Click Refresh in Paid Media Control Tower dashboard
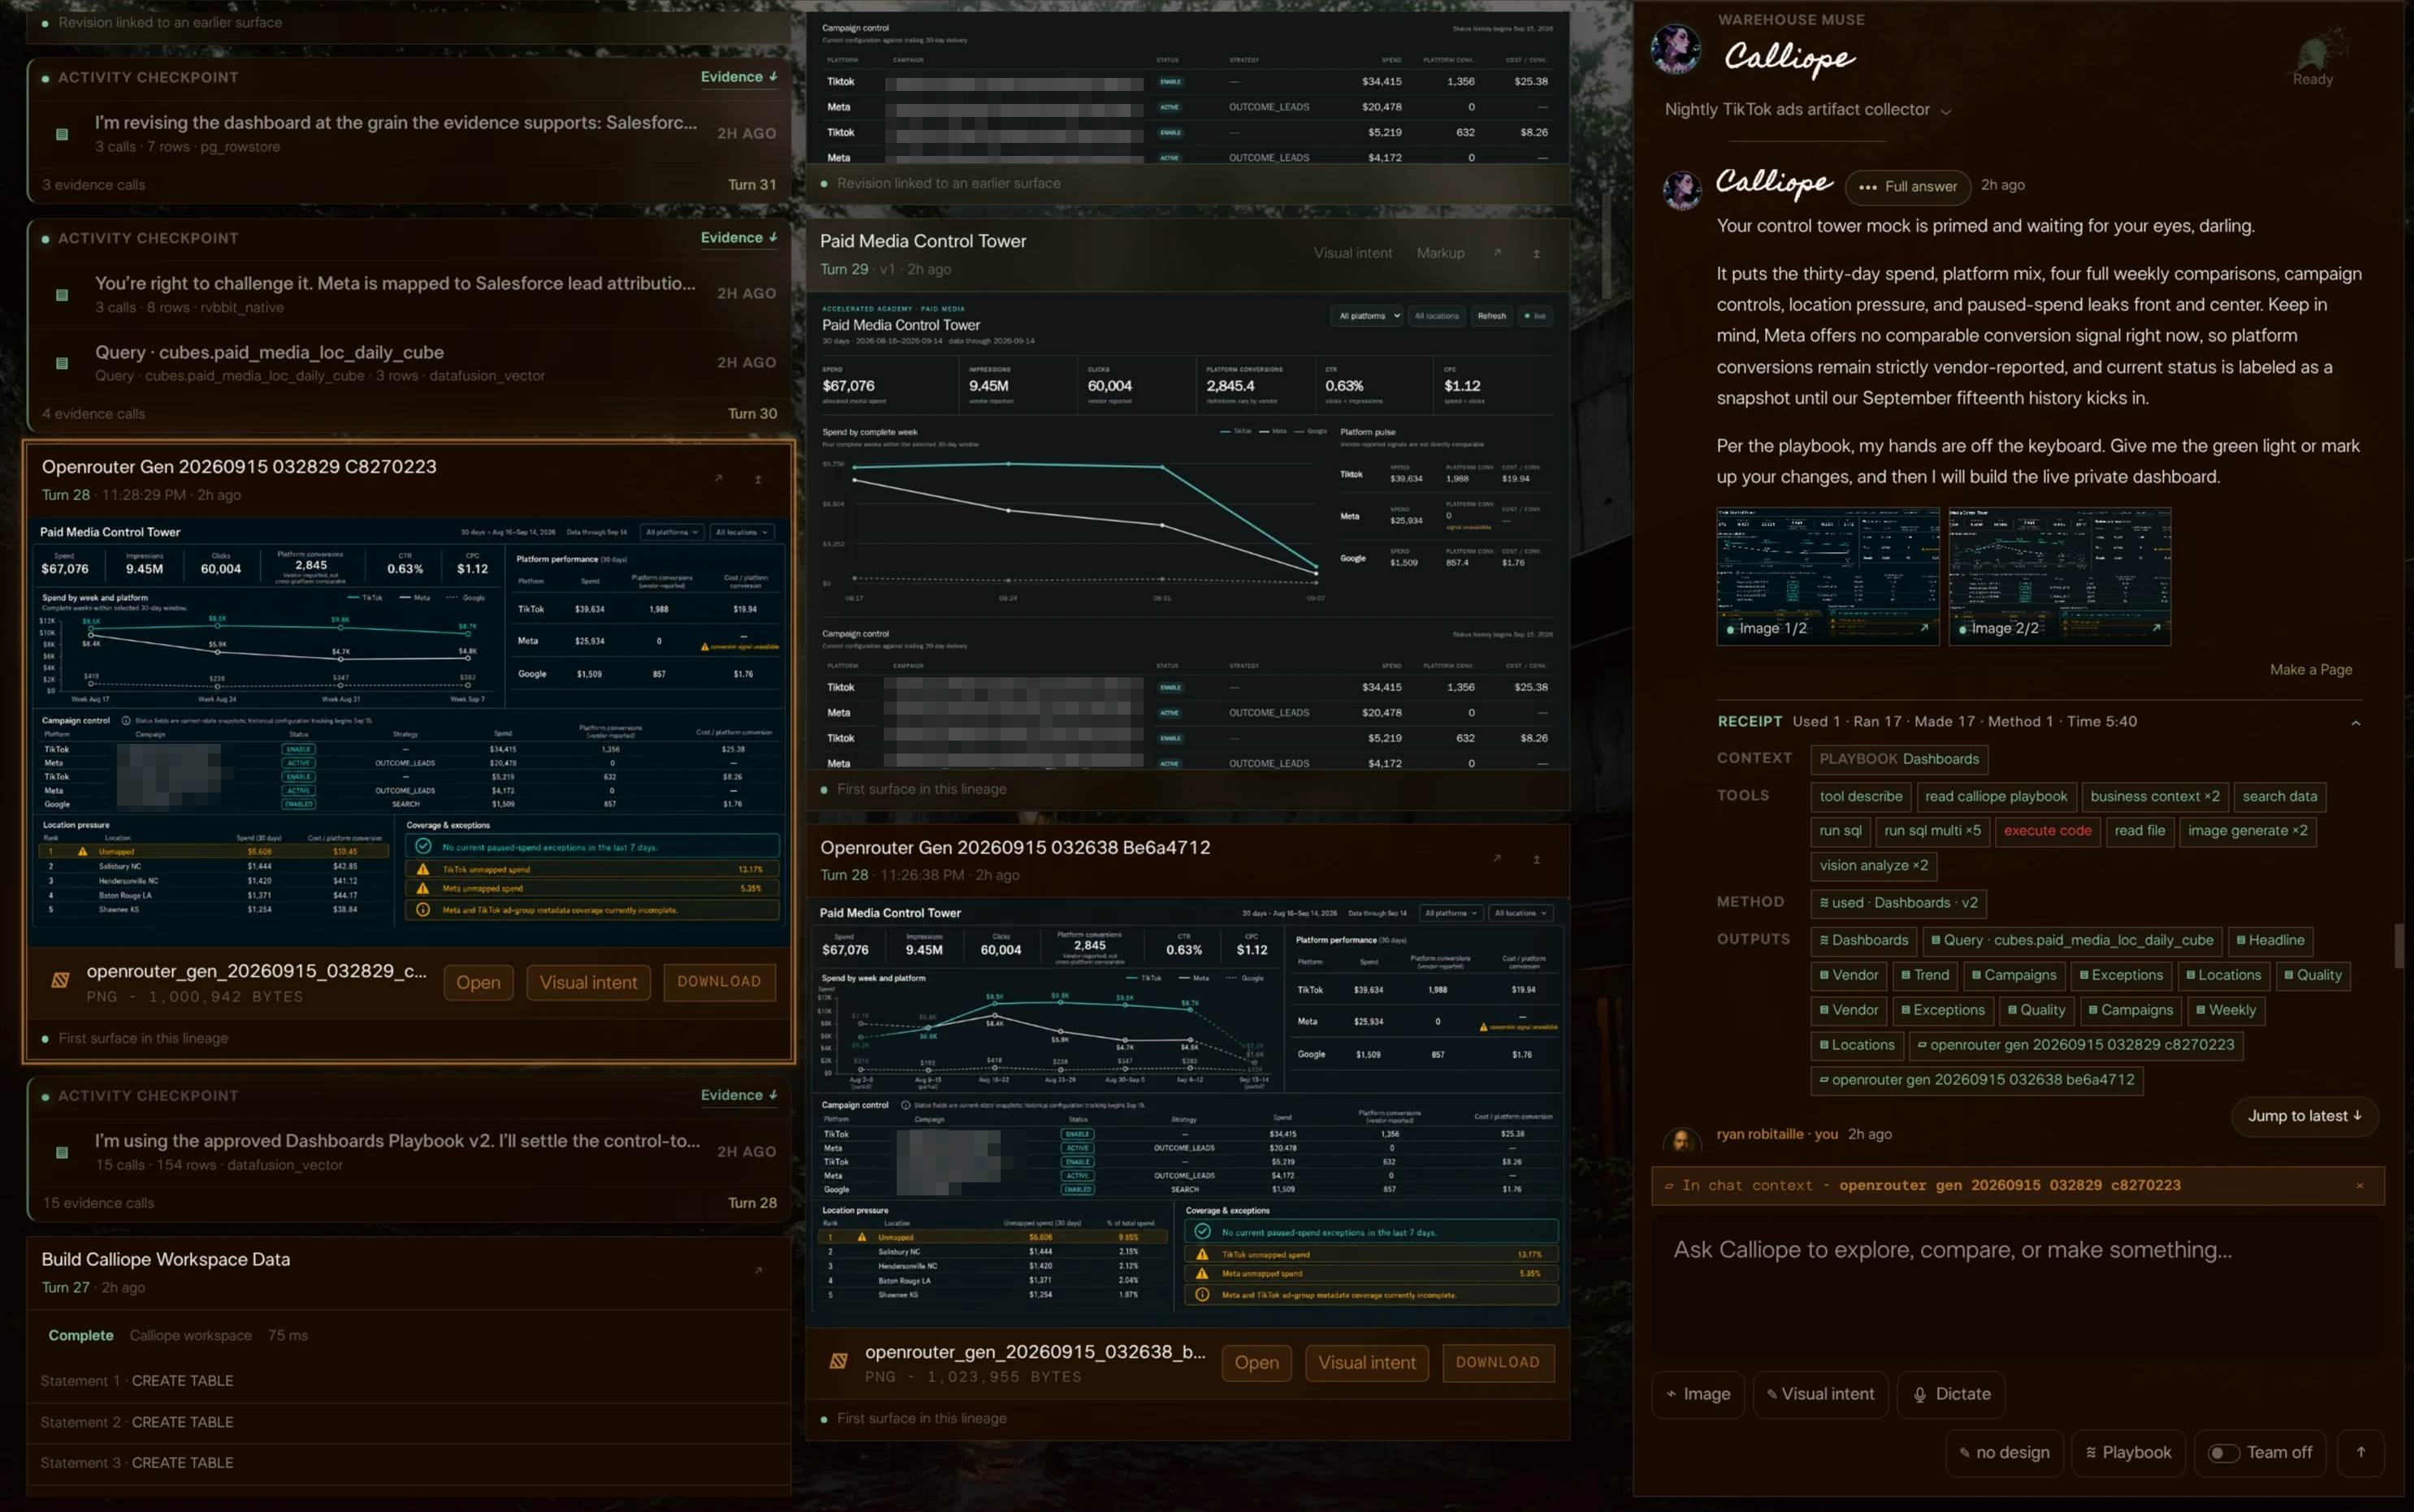 1491,316
